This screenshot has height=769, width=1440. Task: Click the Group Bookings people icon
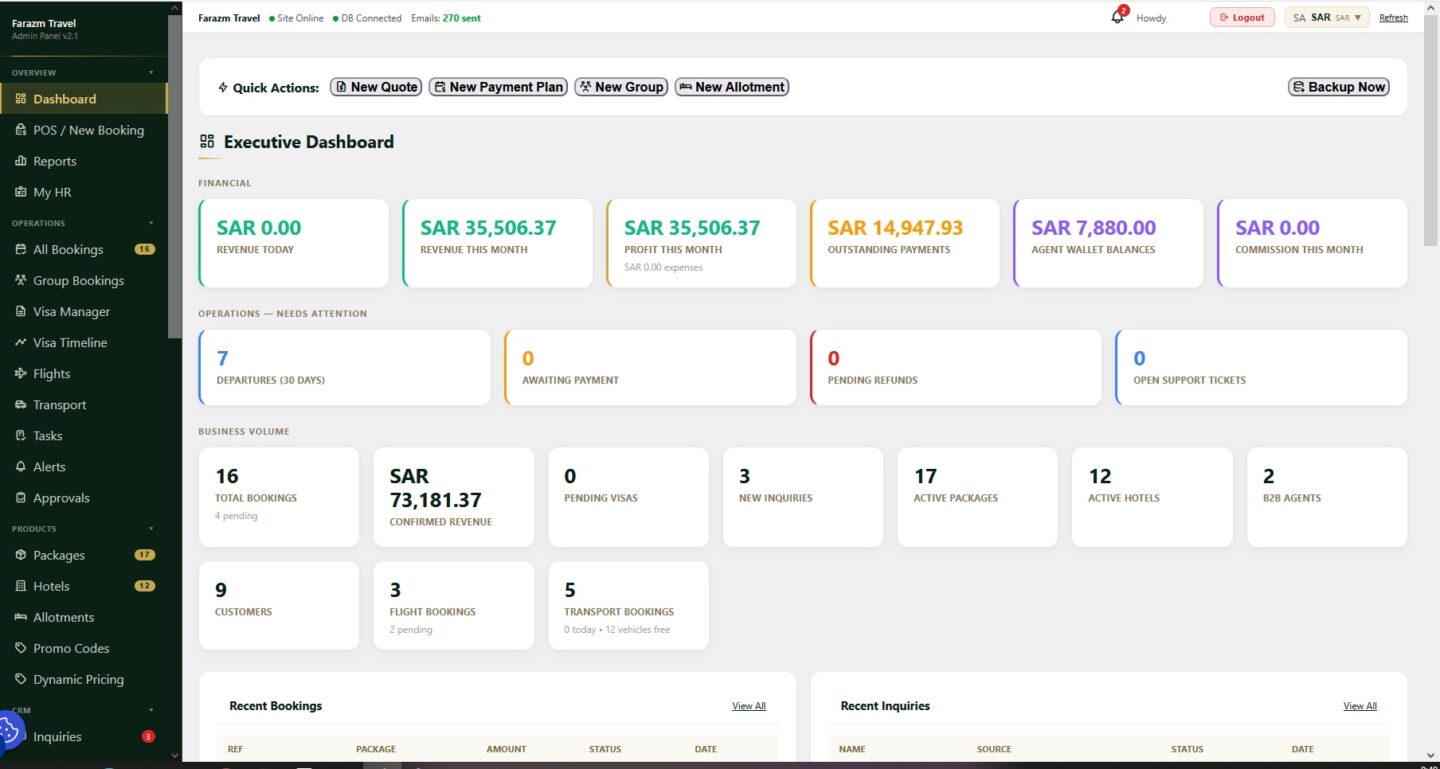pyautogui.click(x=21, y=281)
